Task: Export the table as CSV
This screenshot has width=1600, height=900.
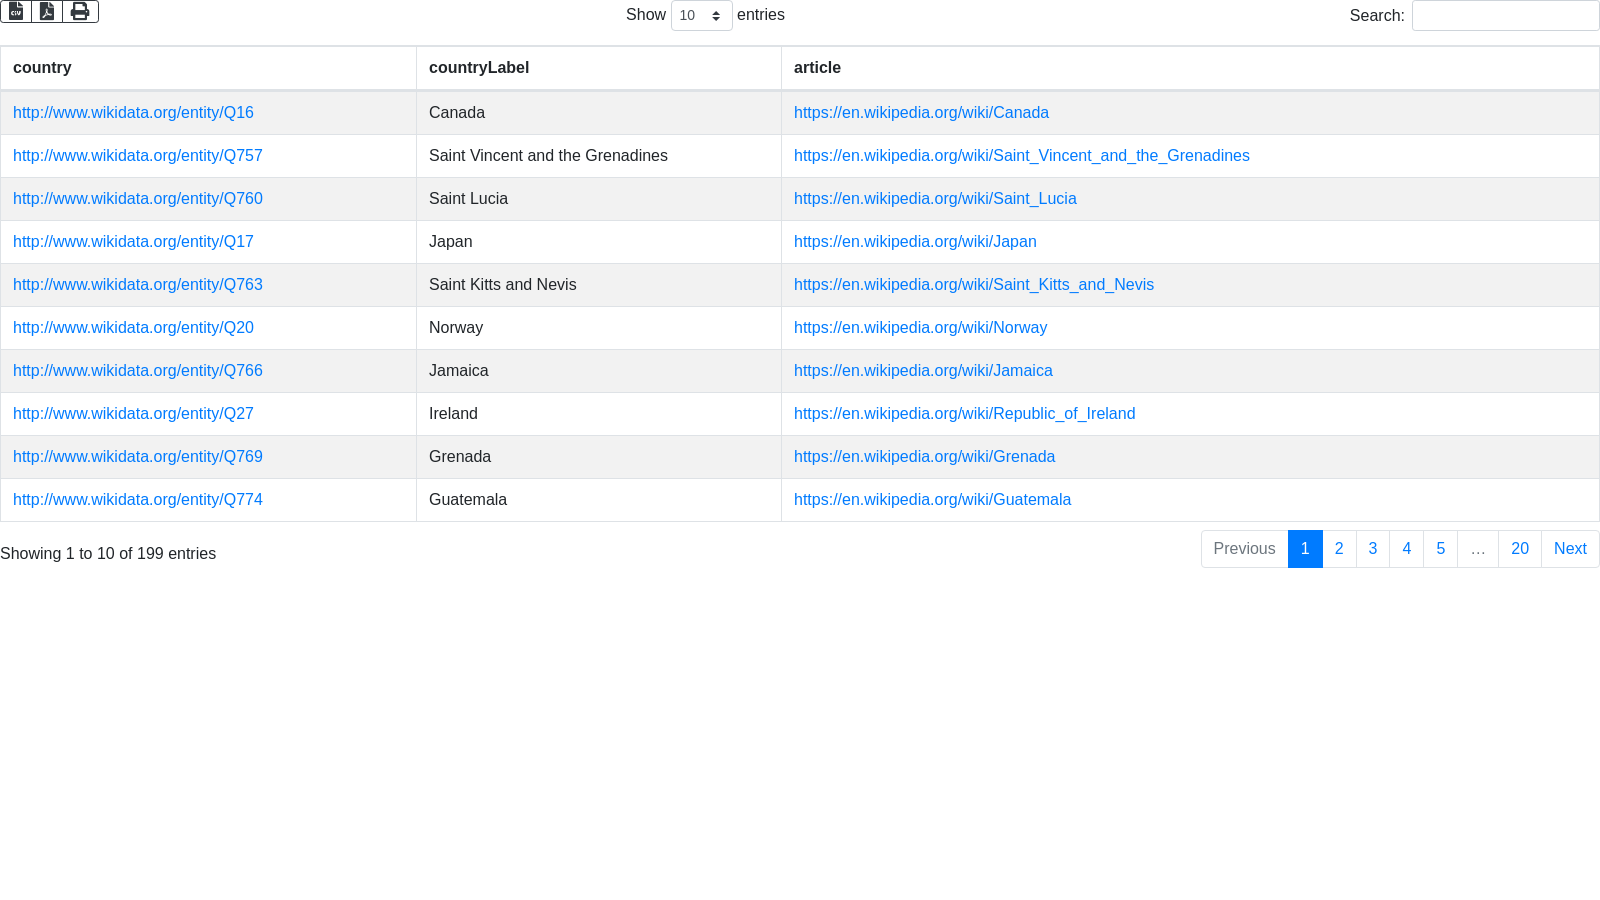Action: pyautogui.click(x=16, y=11)
